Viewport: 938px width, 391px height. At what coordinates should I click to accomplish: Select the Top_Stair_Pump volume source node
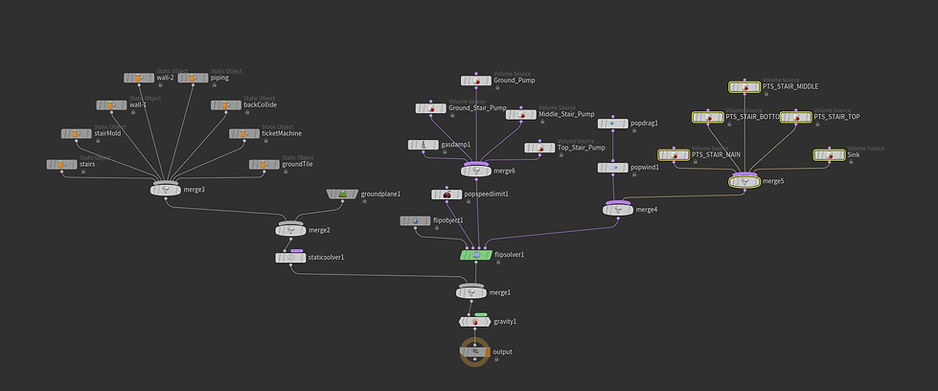[539, 148]
